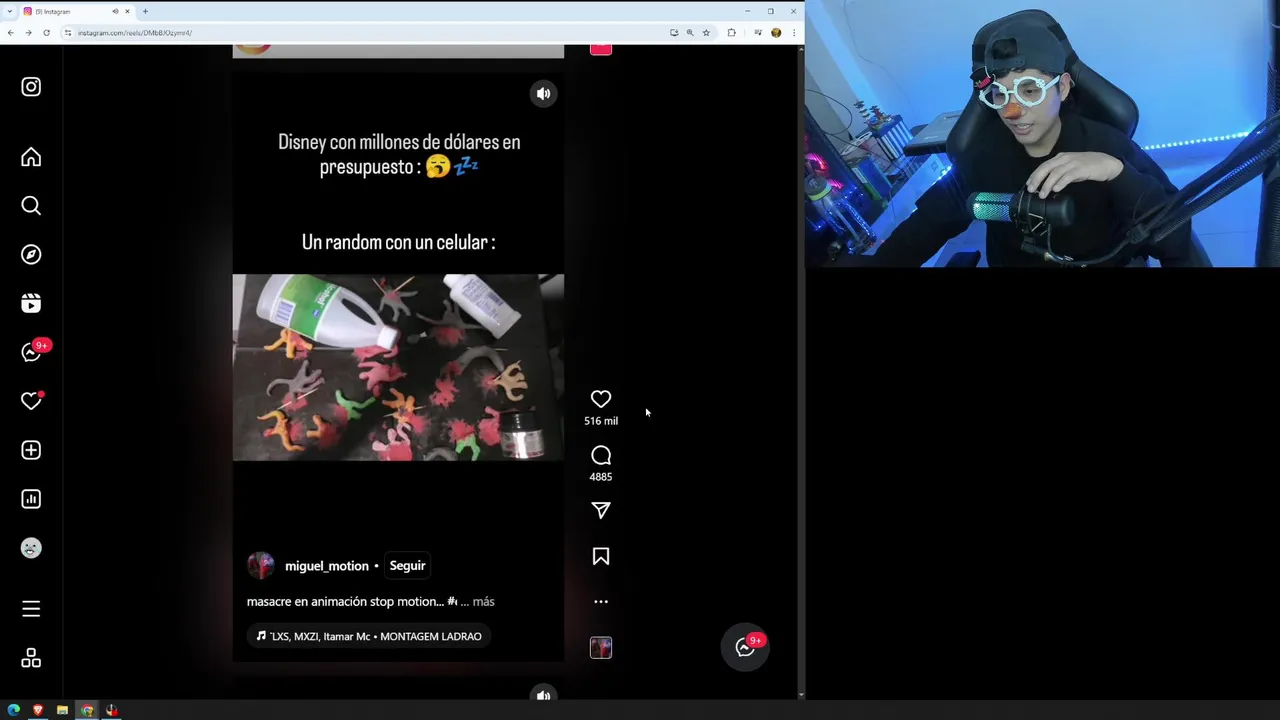Image resolution: width=1280 pixels, height=720 pixels.
Task: Open the Chrome profile avatar
Action: (x=776, y=33)
